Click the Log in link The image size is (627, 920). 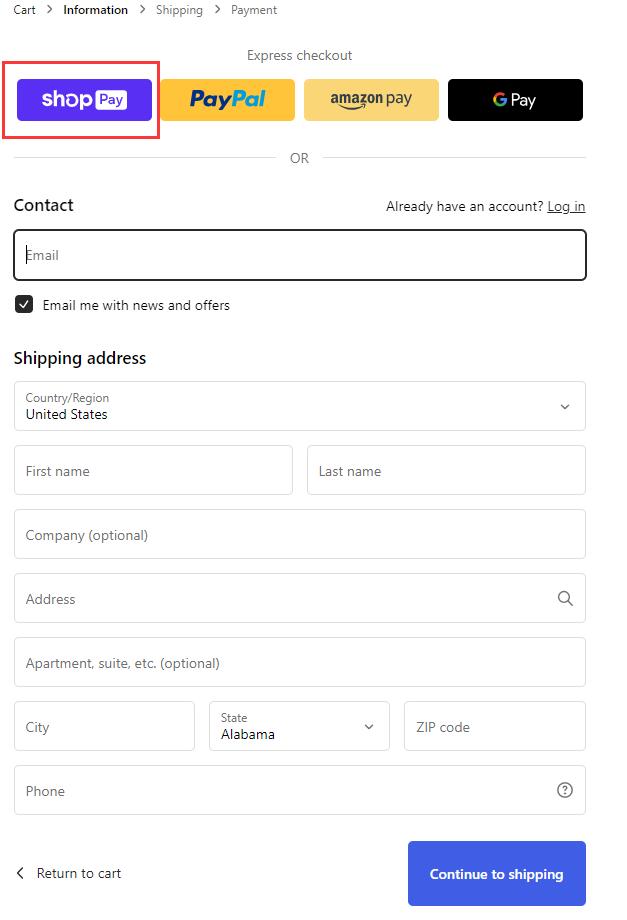[566, 206]
